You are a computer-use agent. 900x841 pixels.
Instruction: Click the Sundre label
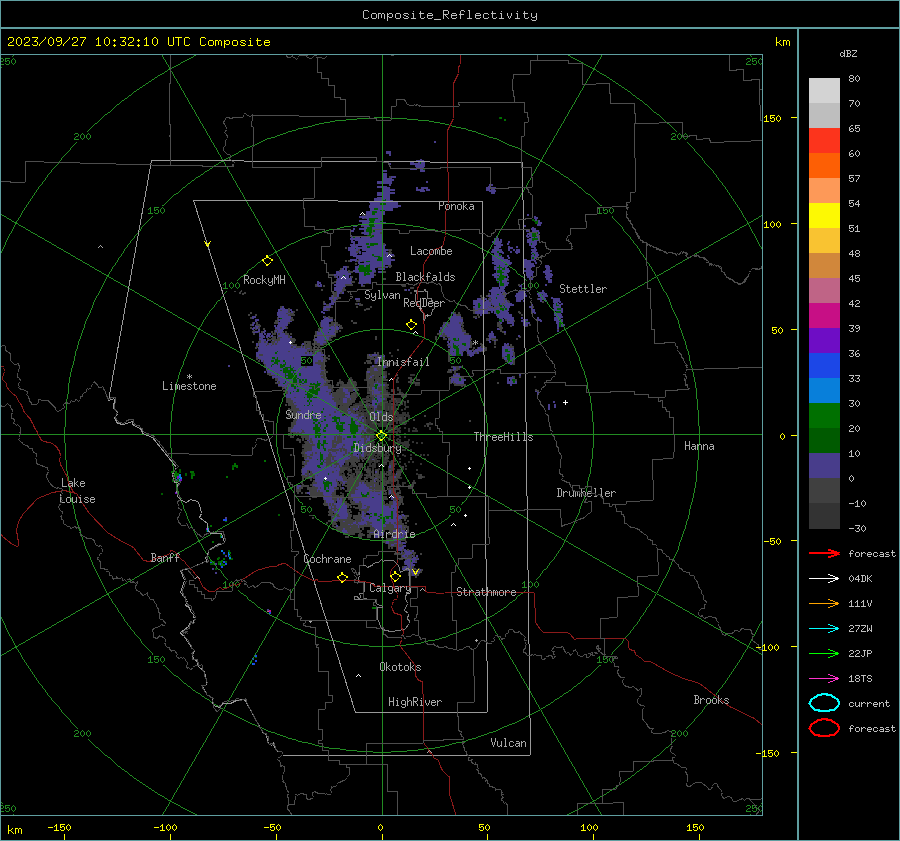coord(304,414)
